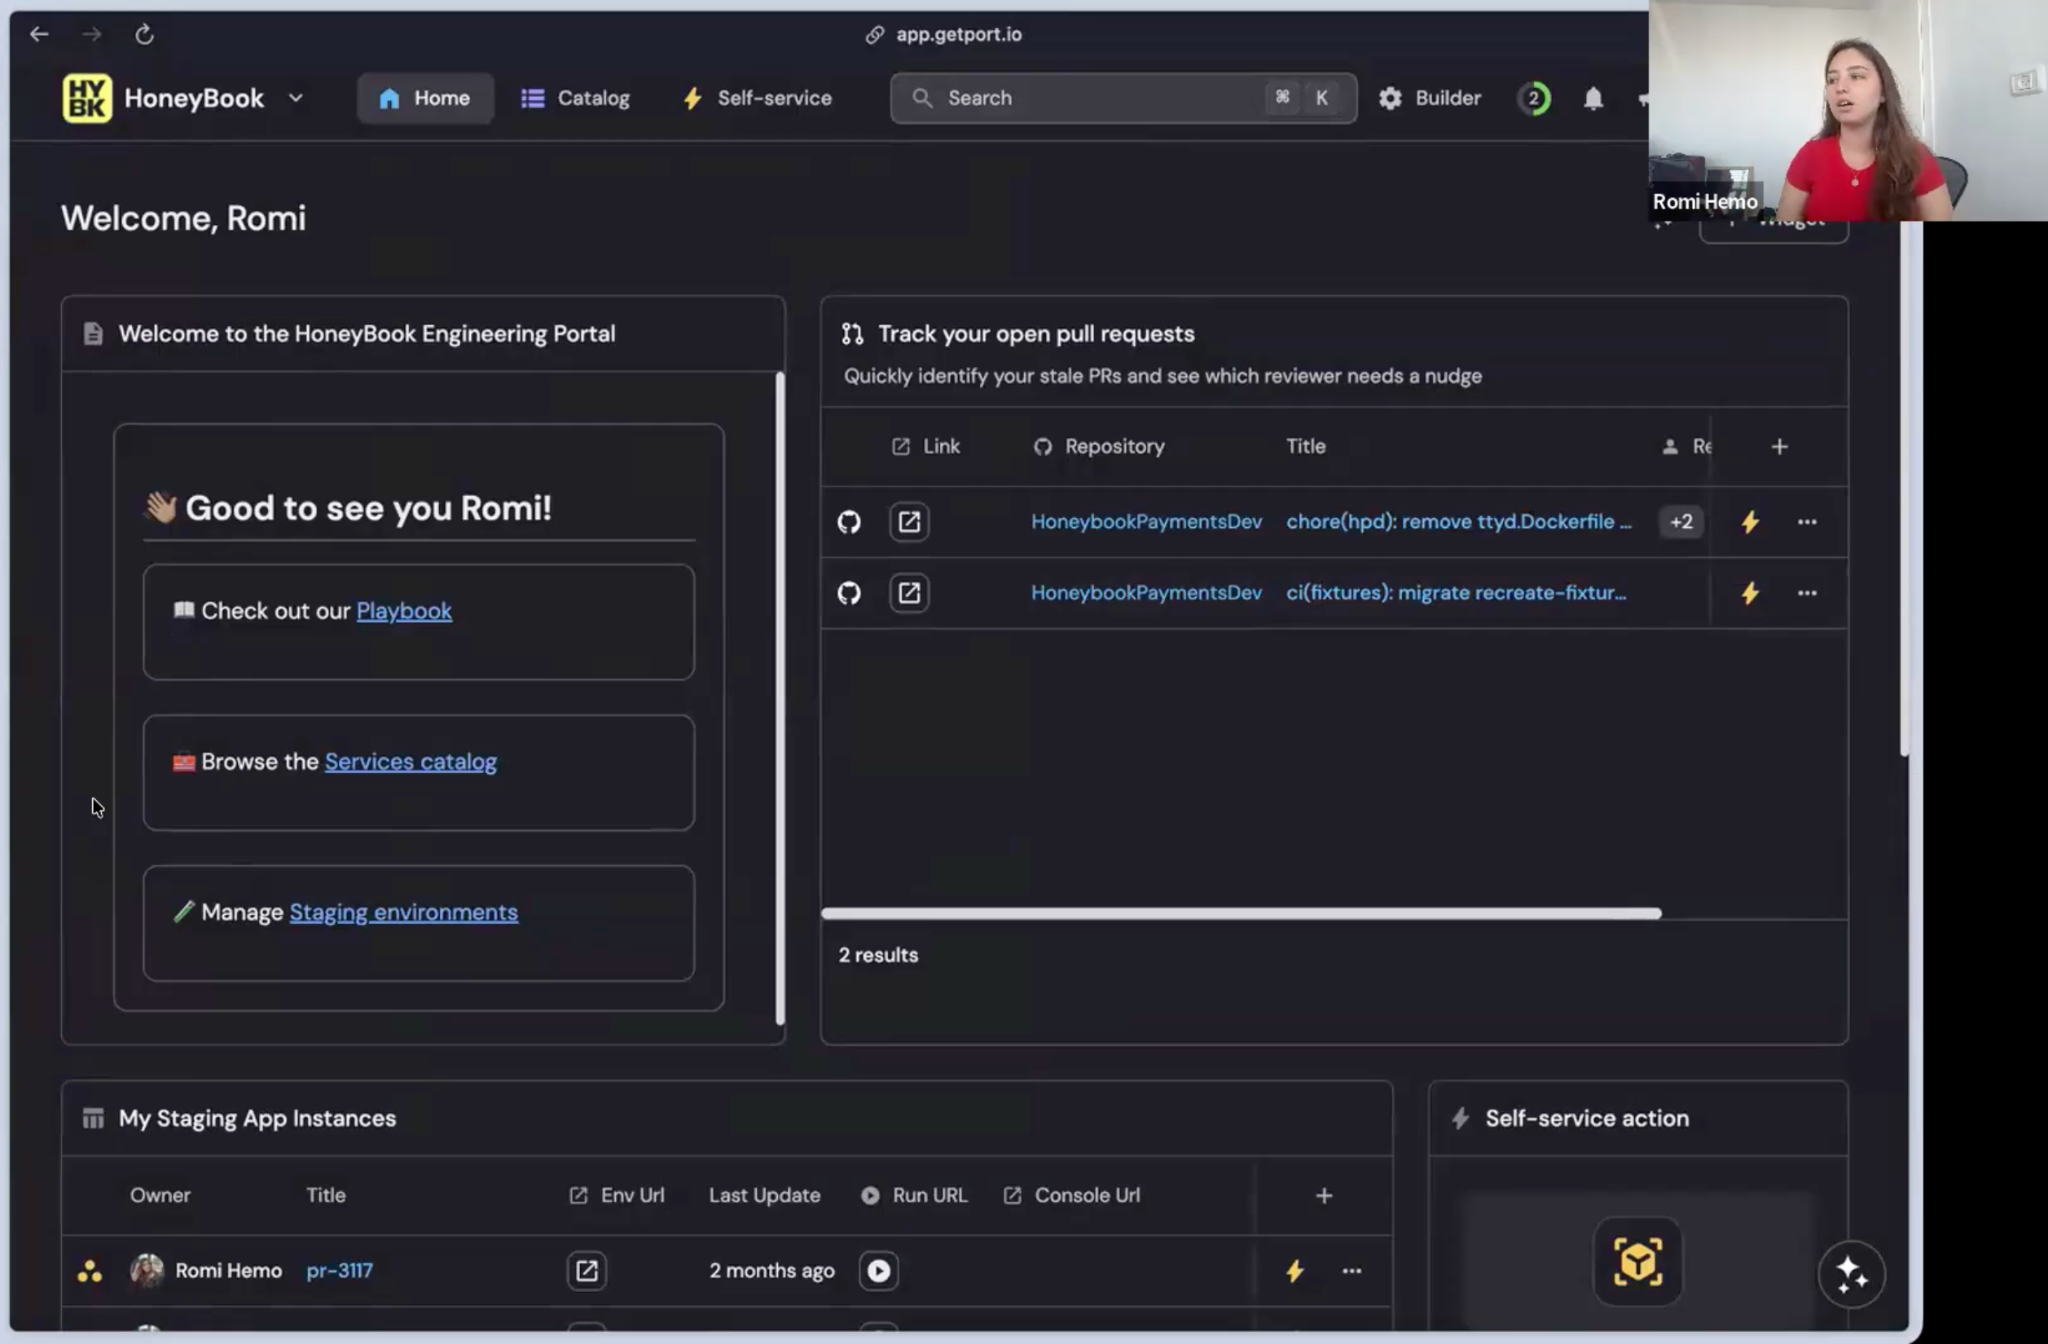The width and height of the screenshot is (2048, 1344).
Task: Run action lightning bolt for ci(fixtures) row
Action: 1750,593
